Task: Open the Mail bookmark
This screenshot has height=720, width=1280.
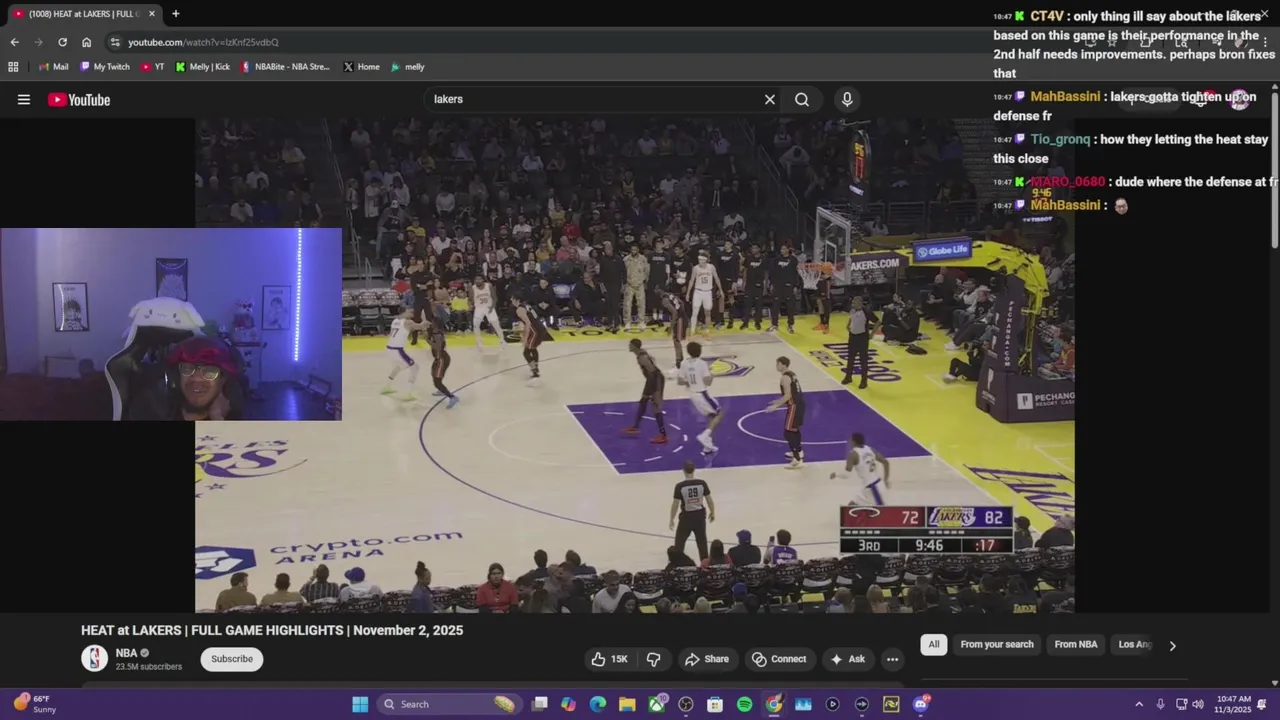Action: [x=53, y=67]
